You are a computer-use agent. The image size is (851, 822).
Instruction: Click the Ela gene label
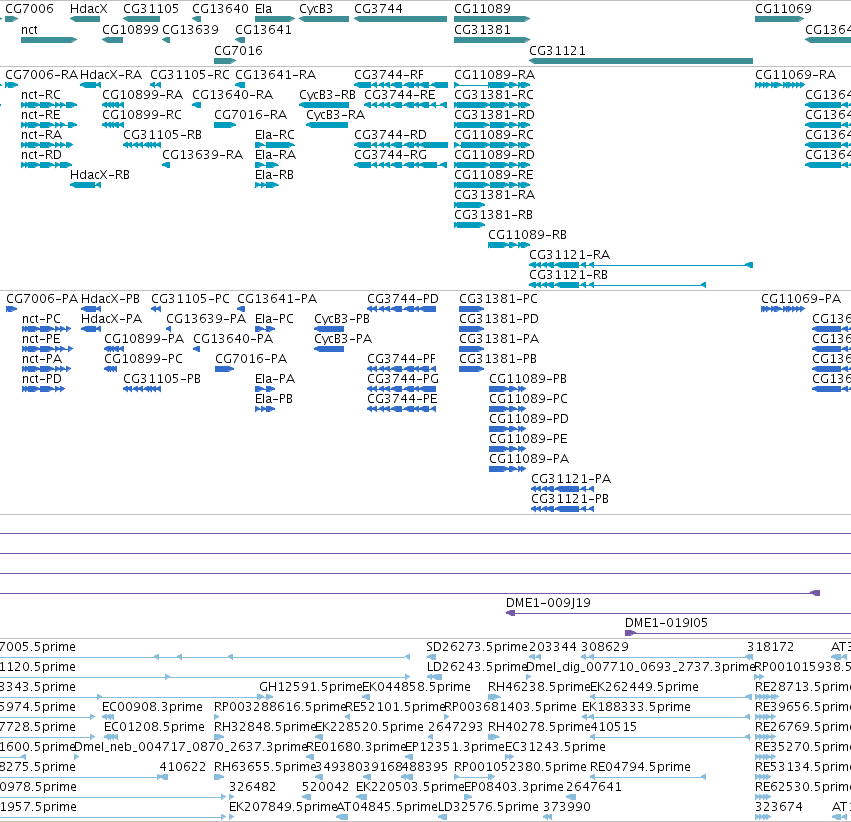pos(264,9)
